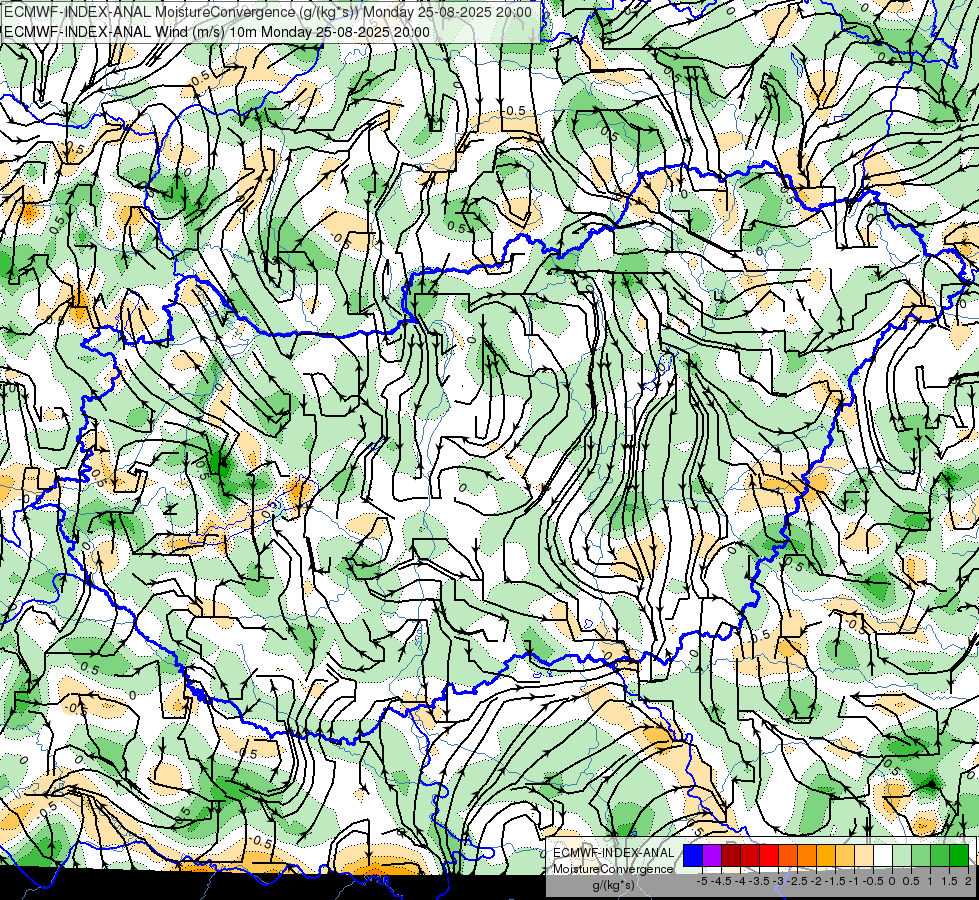Select the bright red swatch between -3.5 and -3
The image size is (979, 900).
click(x=769, y=856)
